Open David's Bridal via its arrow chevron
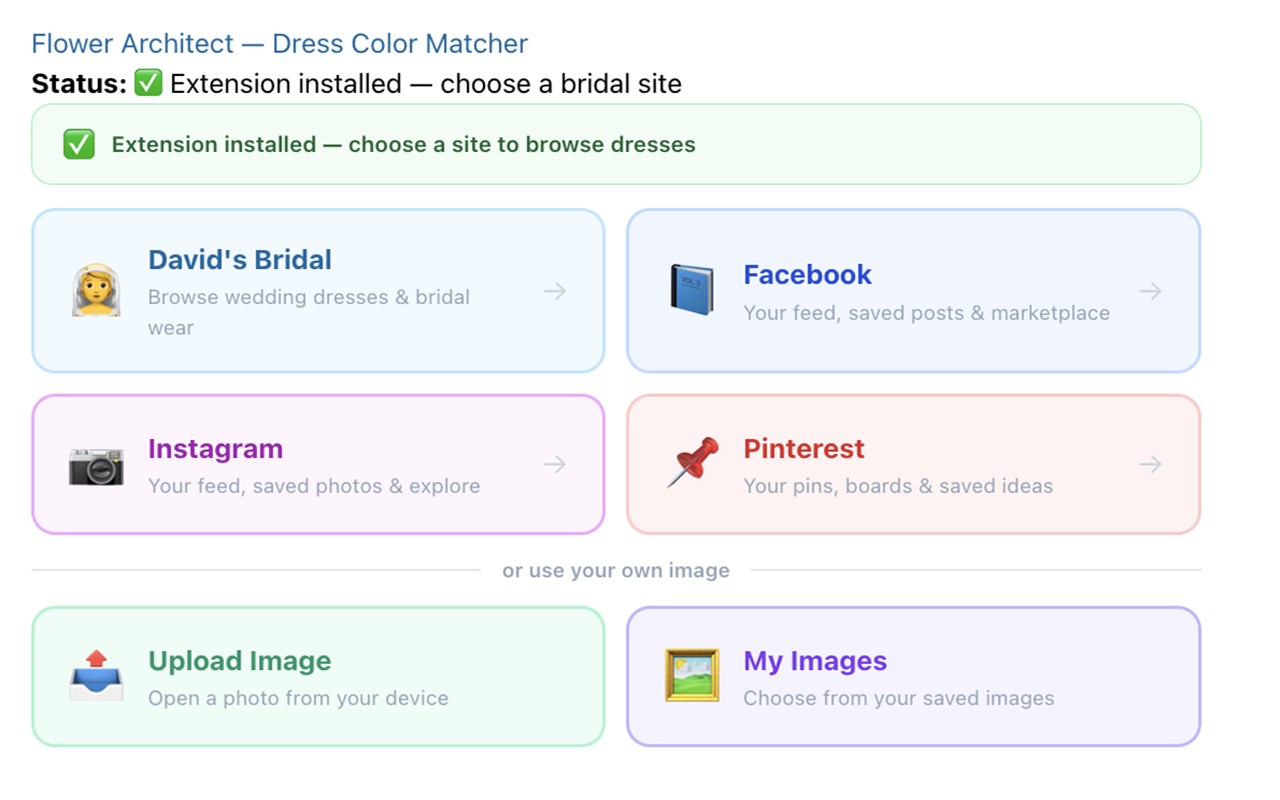This screenshot has height=800, width=1280. click(x=556, y=291)
